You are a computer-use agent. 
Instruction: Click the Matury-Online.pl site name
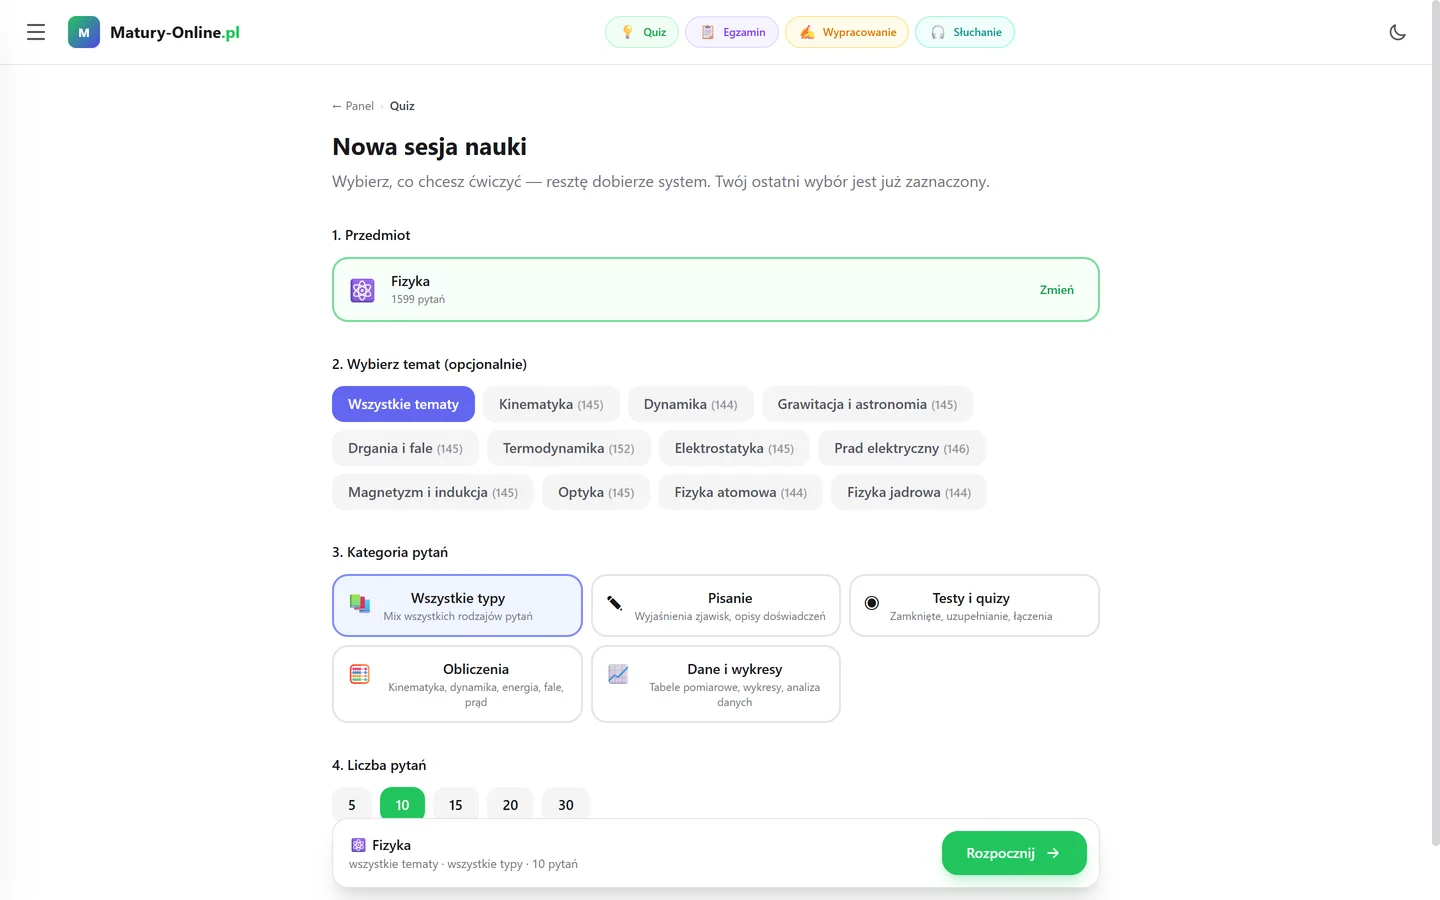coord(175,32)
